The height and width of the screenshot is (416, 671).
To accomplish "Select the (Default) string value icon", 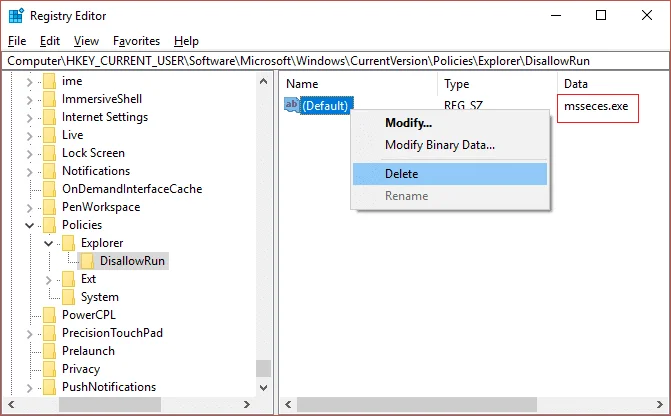I will pos(292,105).
